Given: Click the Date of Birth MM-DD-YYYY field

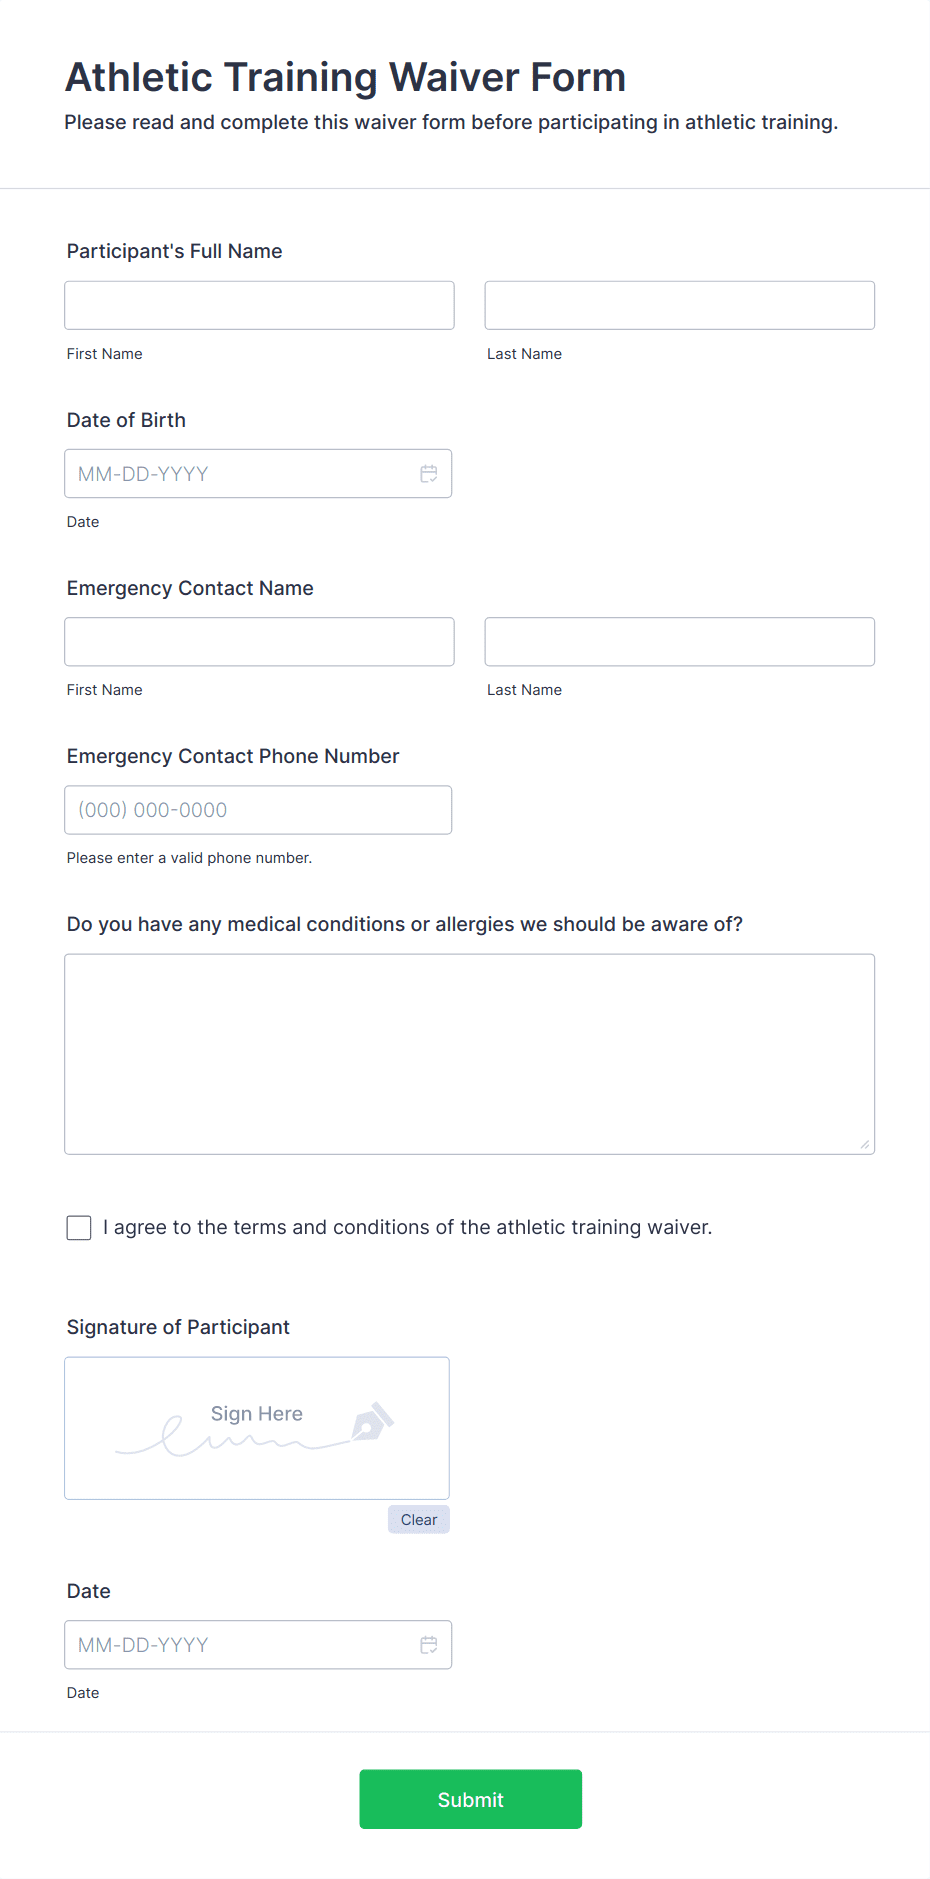Looking at the screenshot, I should coord(230,473).
